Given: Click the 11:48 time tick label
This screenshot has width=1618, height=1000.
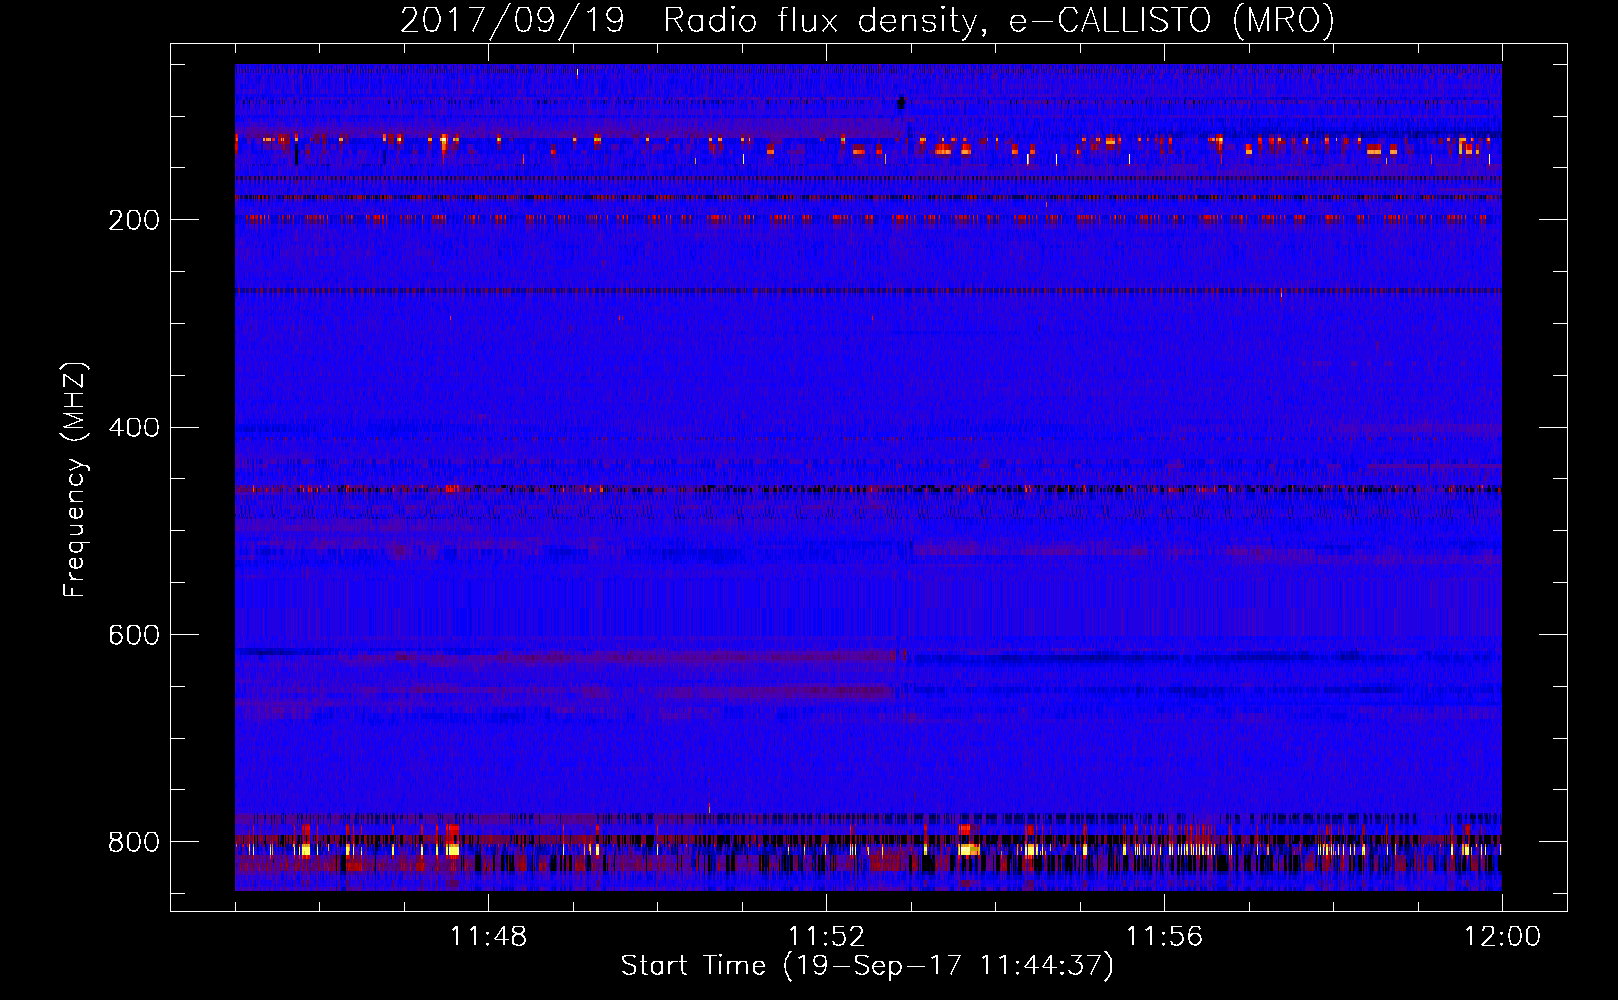Looking at the screenshot, I should tap(488, 937).
